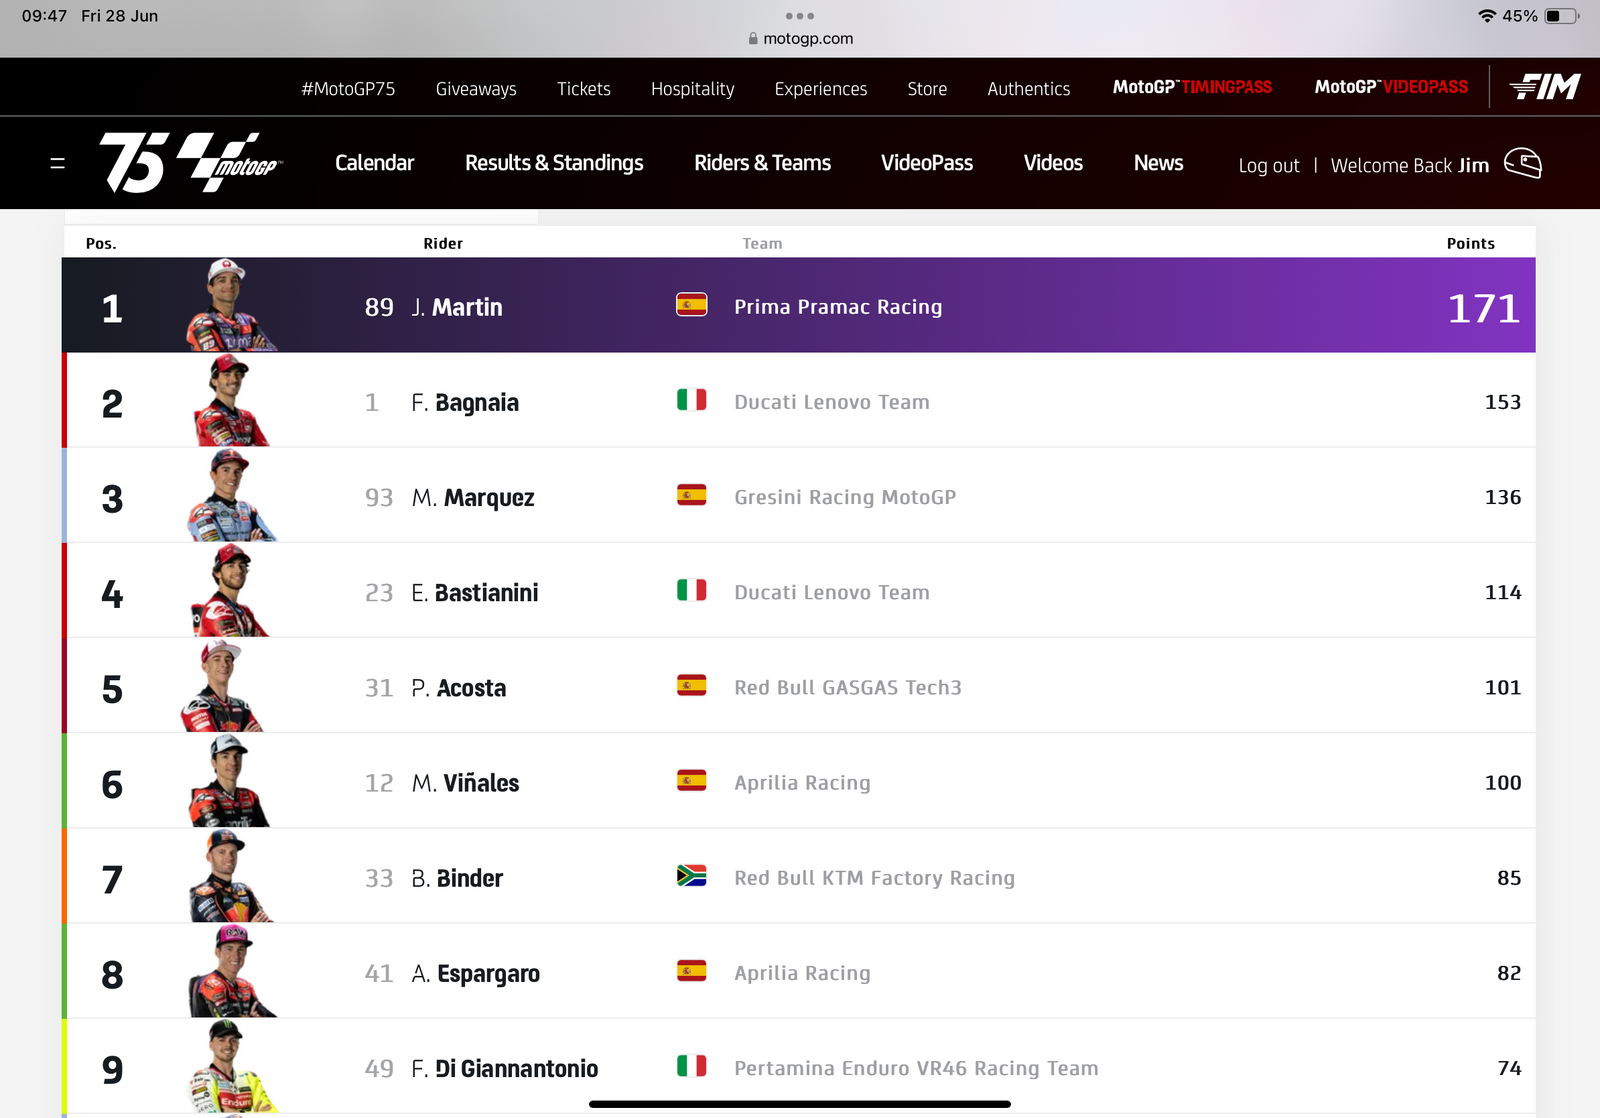Expand the Results & Standings menu
Screen dimensions: 1600x1118
pos(554,163)
